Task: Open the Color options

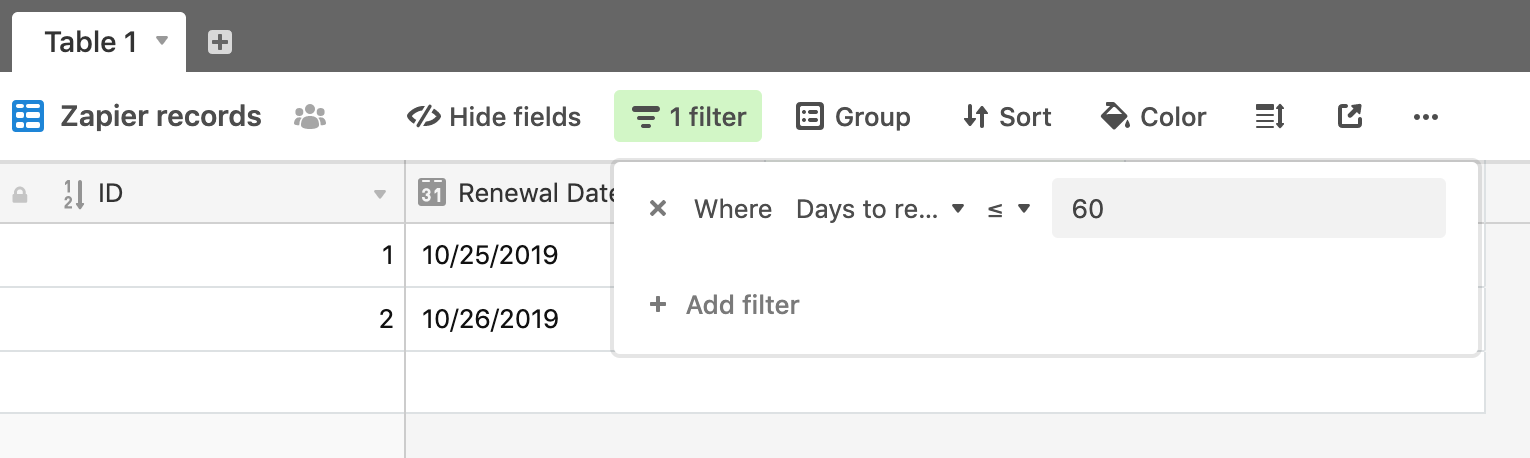Action: pos(1153,117)
